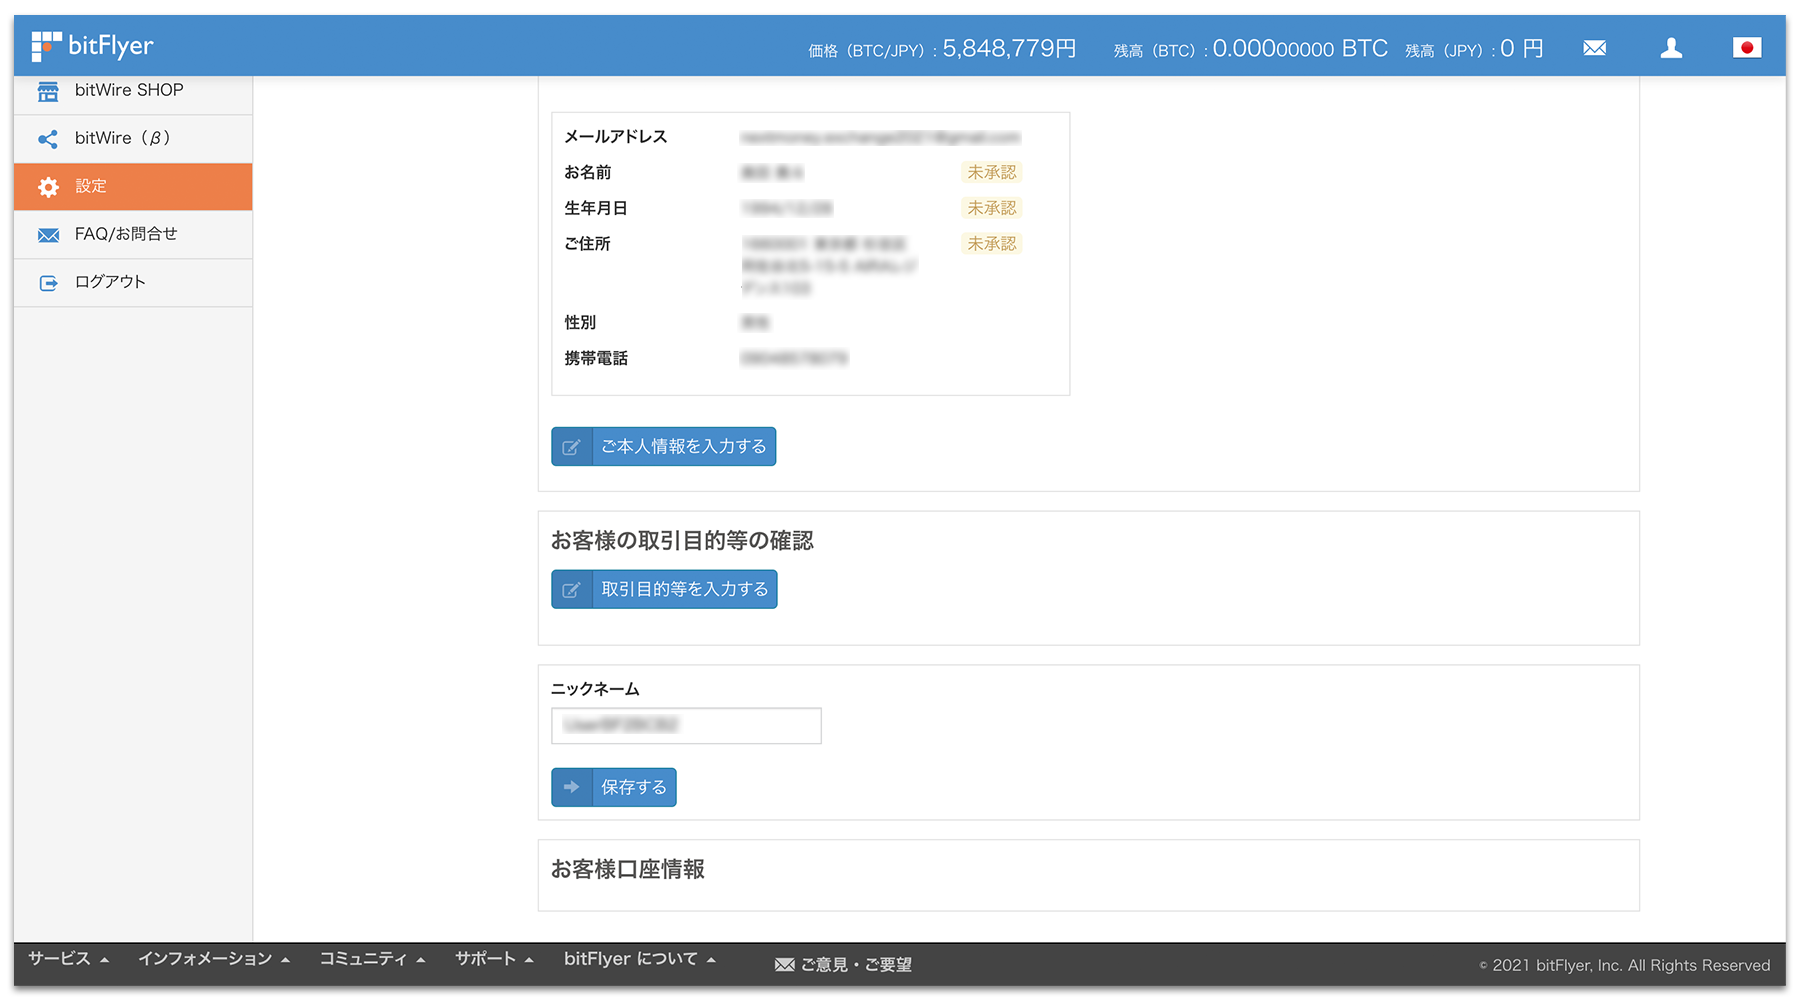Open messages via the header envelope icon
Viewport: 1799px width, 1000px height.
(x=1594, y=47)
